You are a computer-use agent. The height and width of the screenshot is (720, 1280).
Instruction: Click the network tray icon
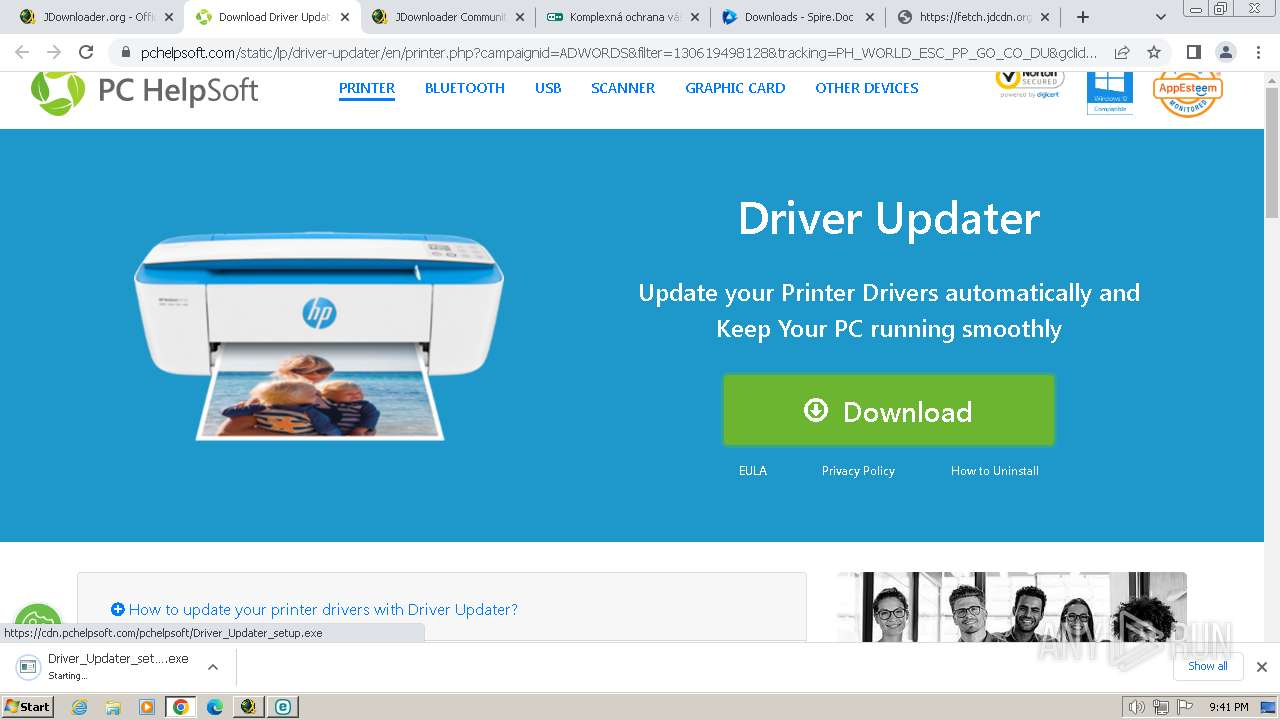pyautogui.click(x=1160, y=707)
